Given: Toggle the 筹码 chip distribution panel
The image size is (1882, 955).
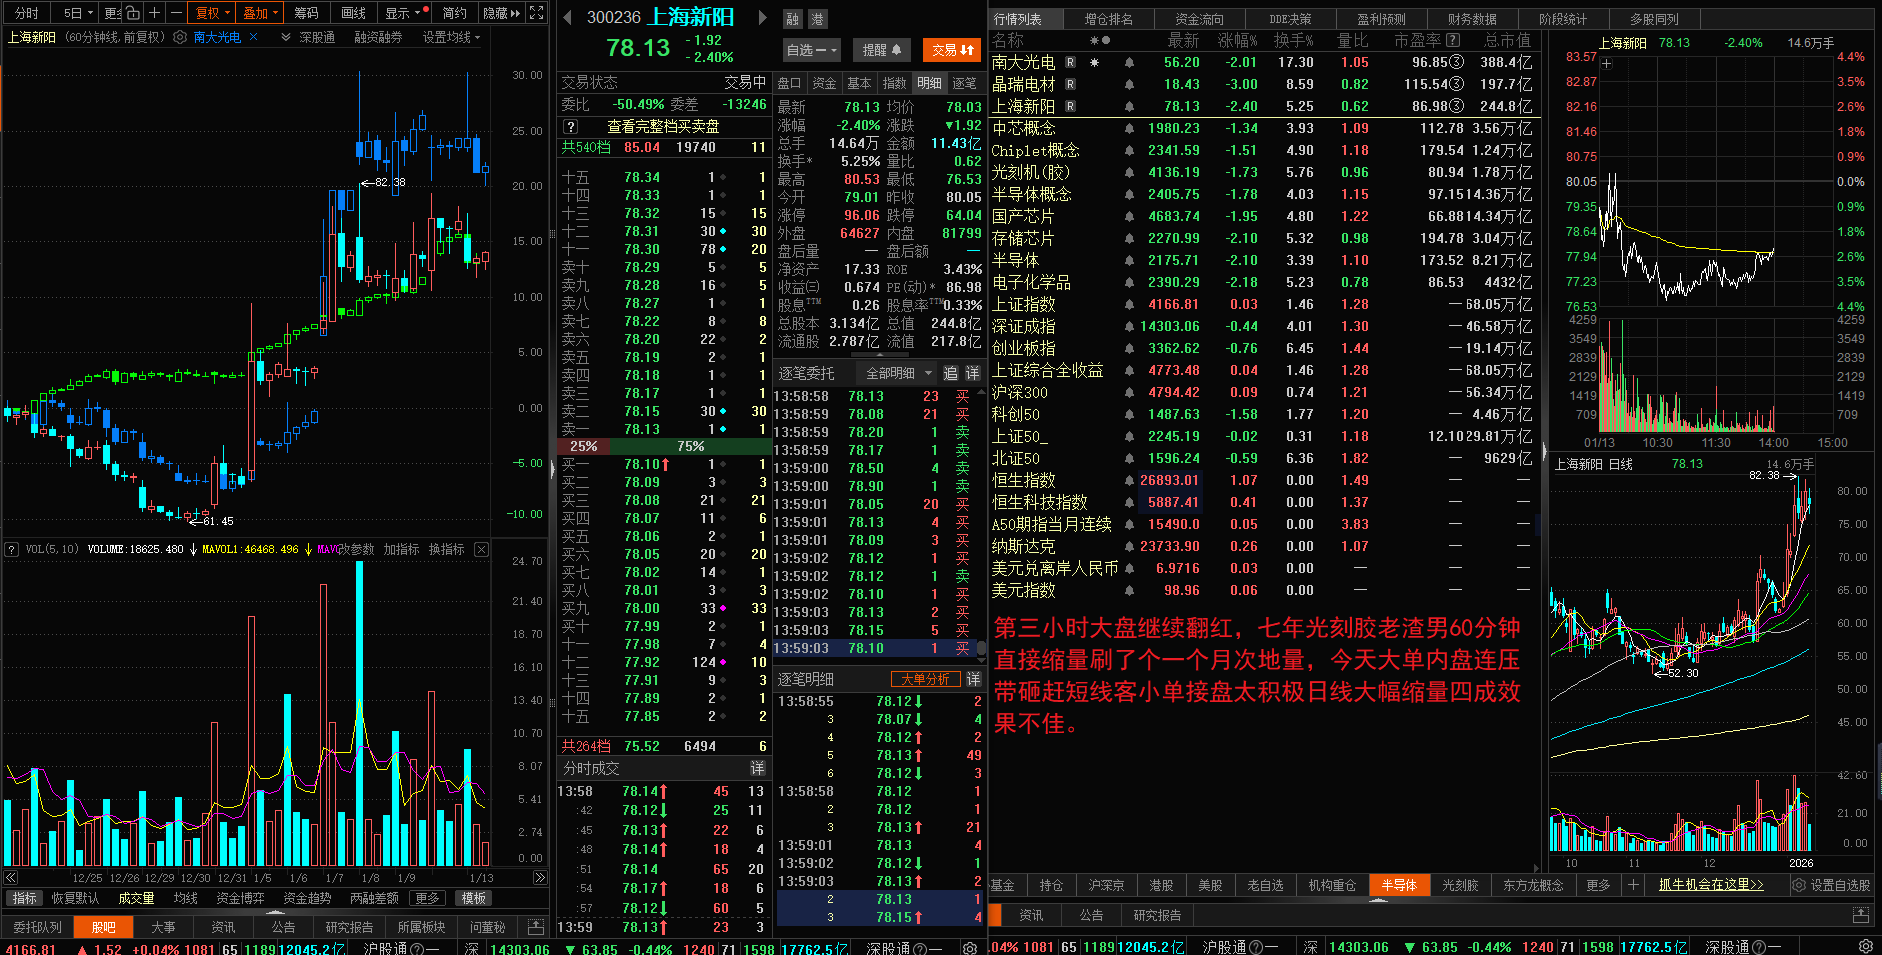Looking at the screenshot, I should [x=306, y=13].
